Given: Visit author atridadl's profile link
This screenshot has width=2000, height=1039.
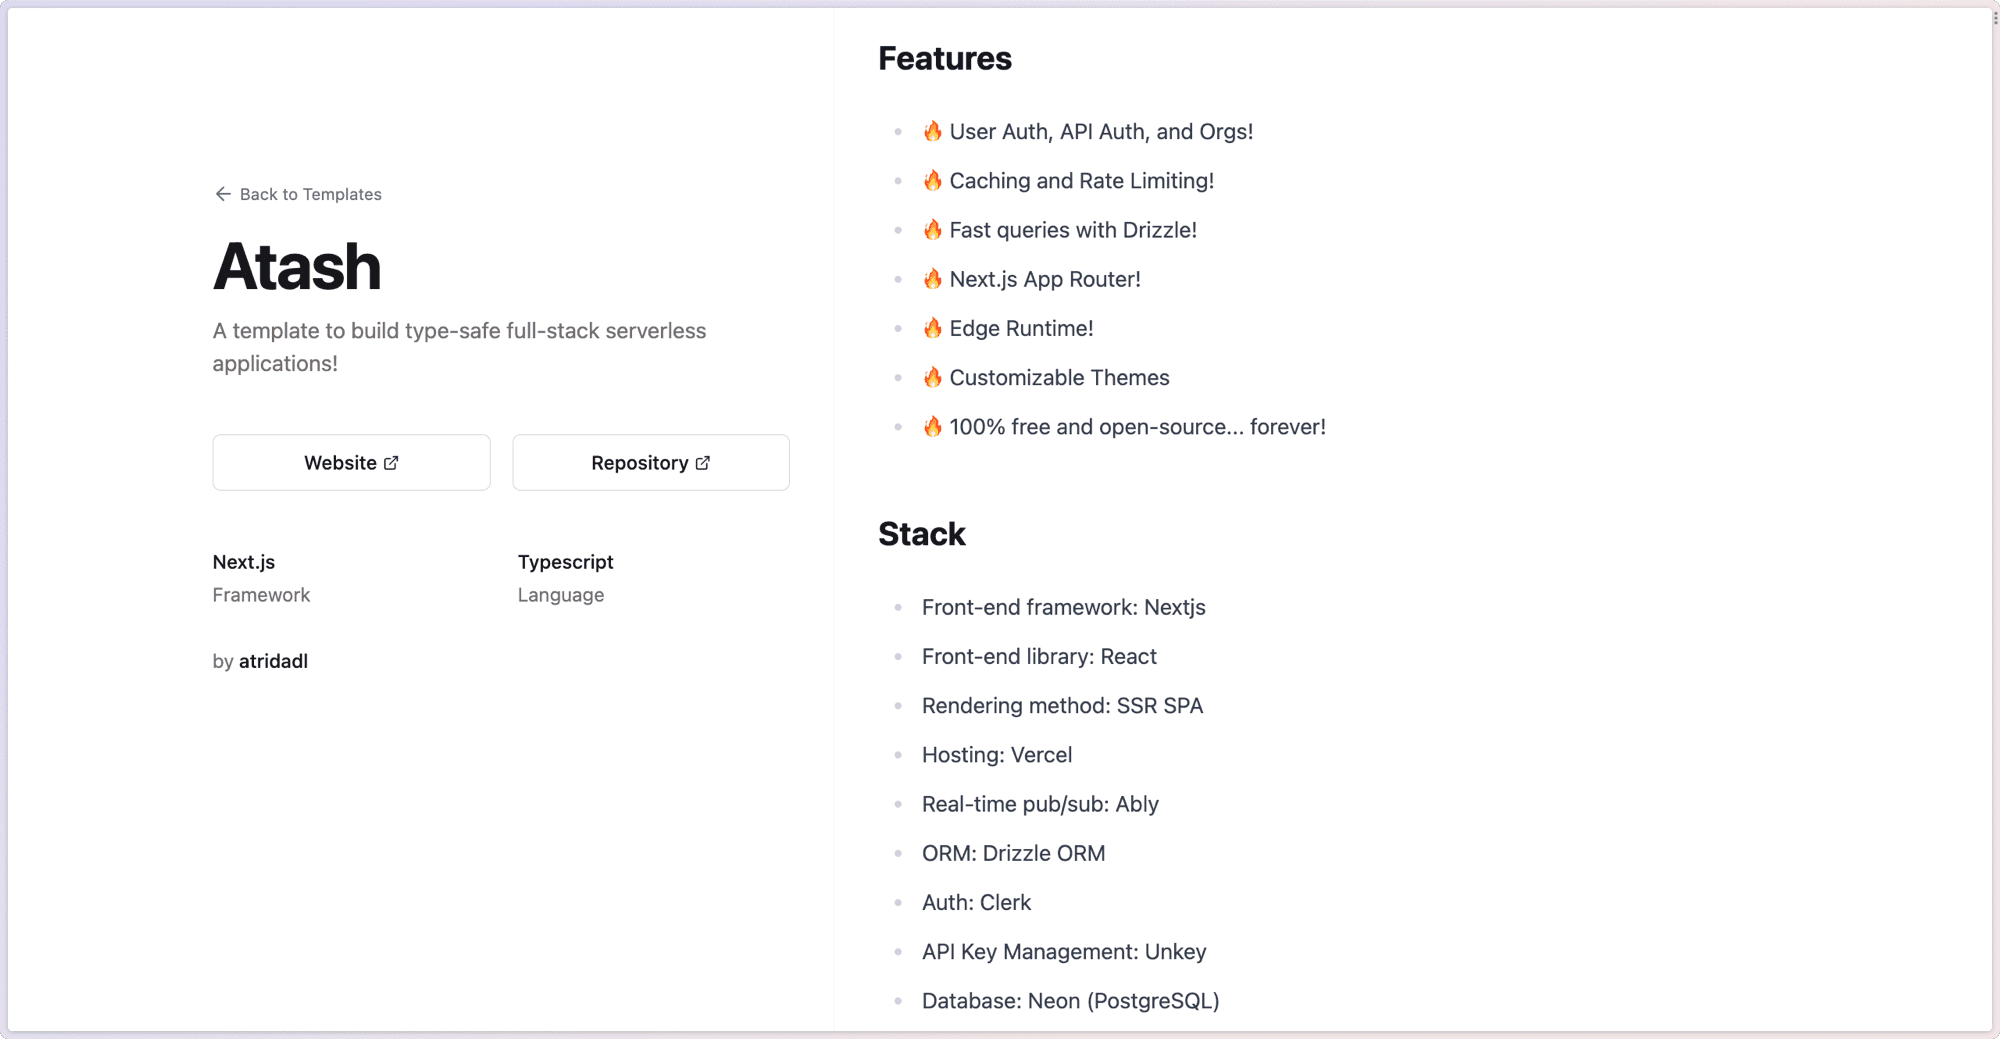Looking at the screenshot, I should pyautogui.click(x=273, y=661).
